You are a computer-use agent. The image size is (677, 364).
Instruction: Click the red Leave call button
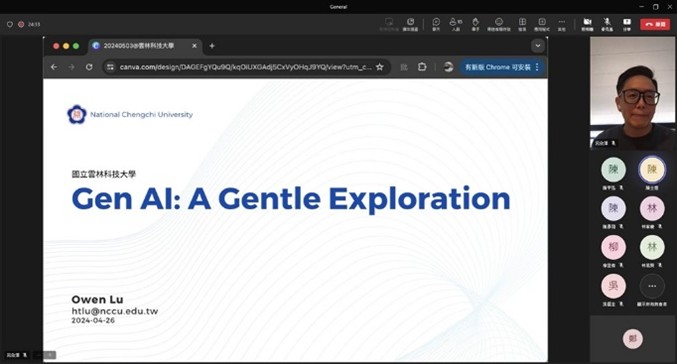655,24
